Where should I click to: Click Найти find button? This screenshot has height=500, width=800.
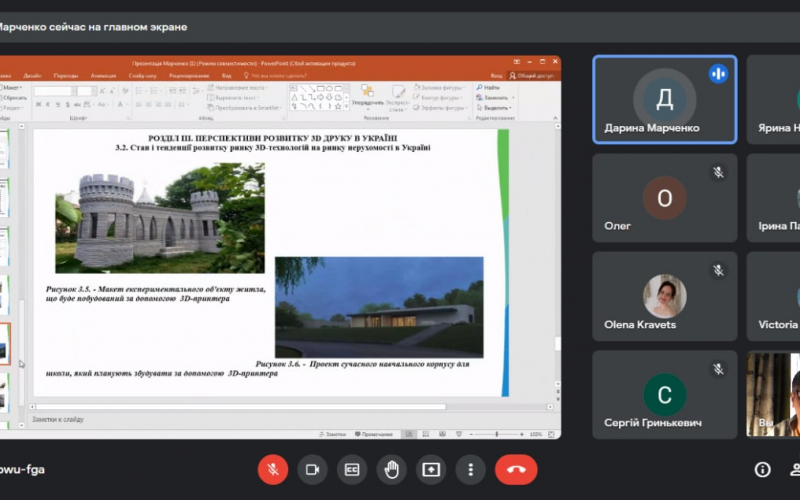[x=488, y=88]
